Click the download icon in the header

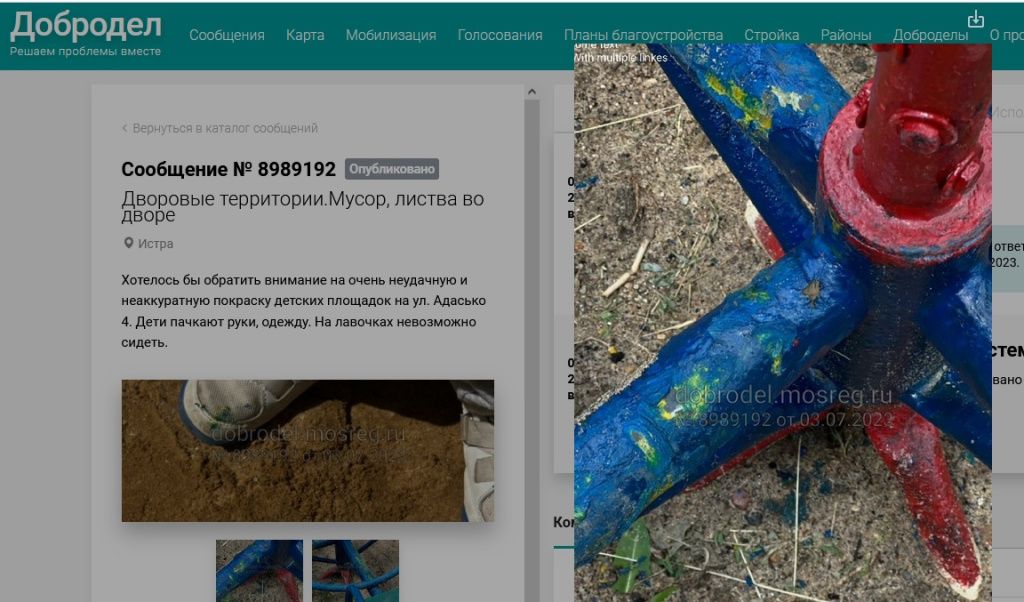click(x=976, y=20)
